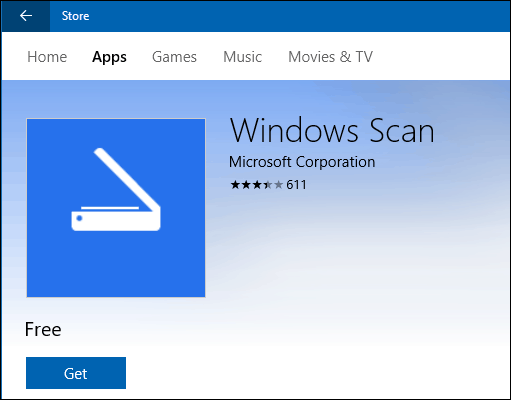The width and height of the screenshot is (511, 400).
Task: Click the Windows Scan app title
Action: [x=332, y=131]
